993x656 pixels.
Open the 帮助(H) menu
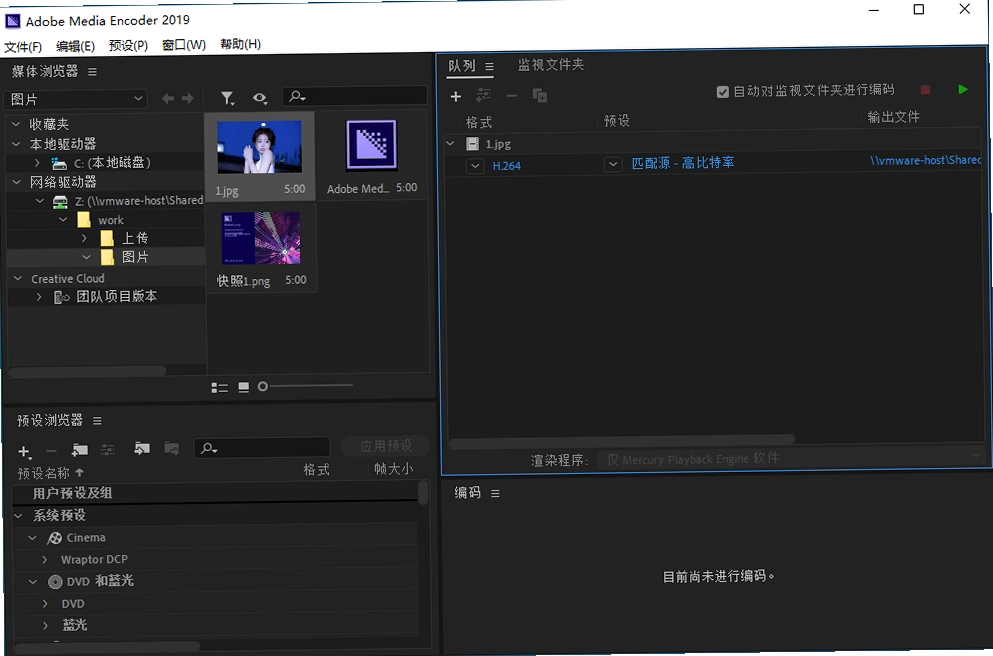click(x=241, y=44)
